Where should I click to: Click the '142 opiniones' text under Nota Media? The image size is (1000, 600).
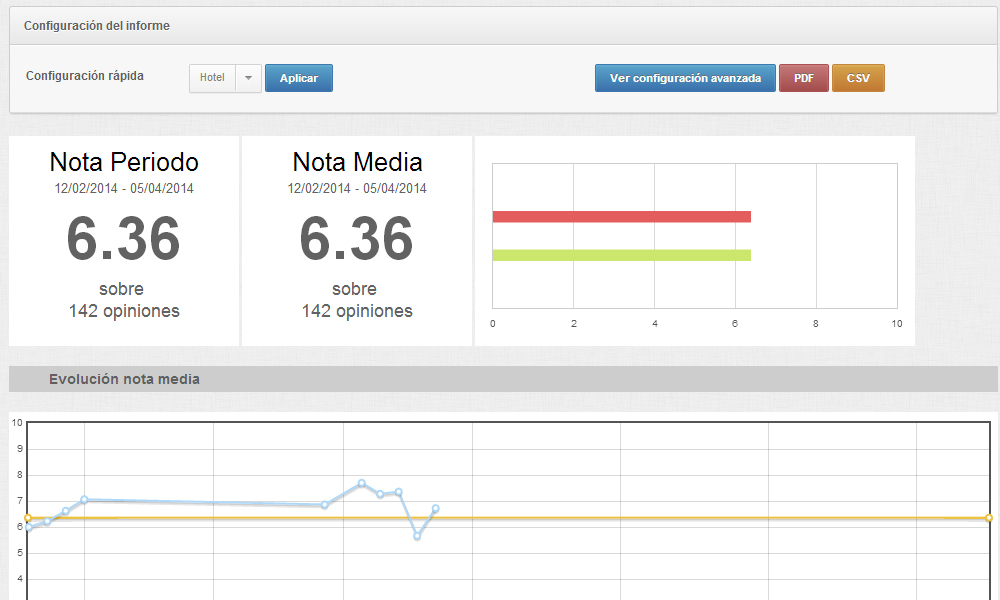pos(357,311)
